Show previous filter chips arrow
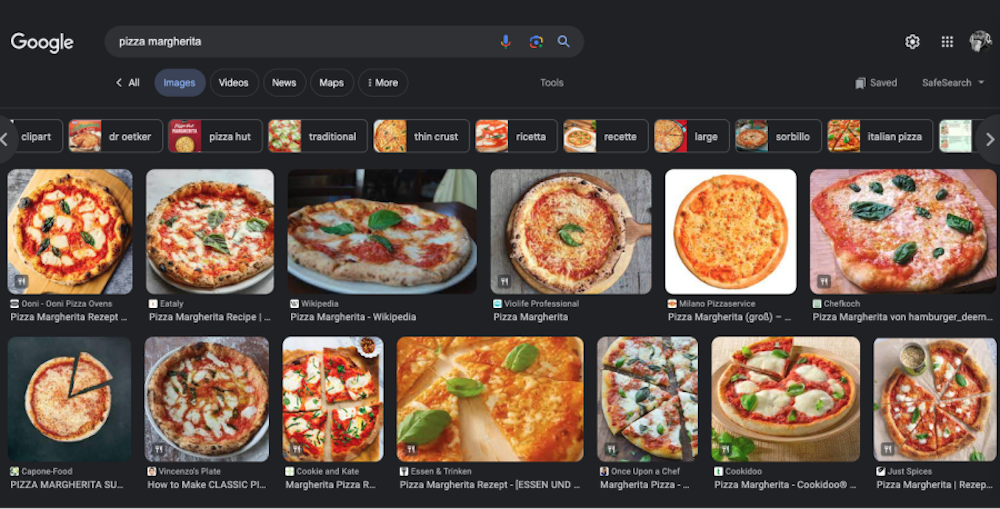Image resolution: width=1000 pixels, height=509 pixels. pos(5,139)
